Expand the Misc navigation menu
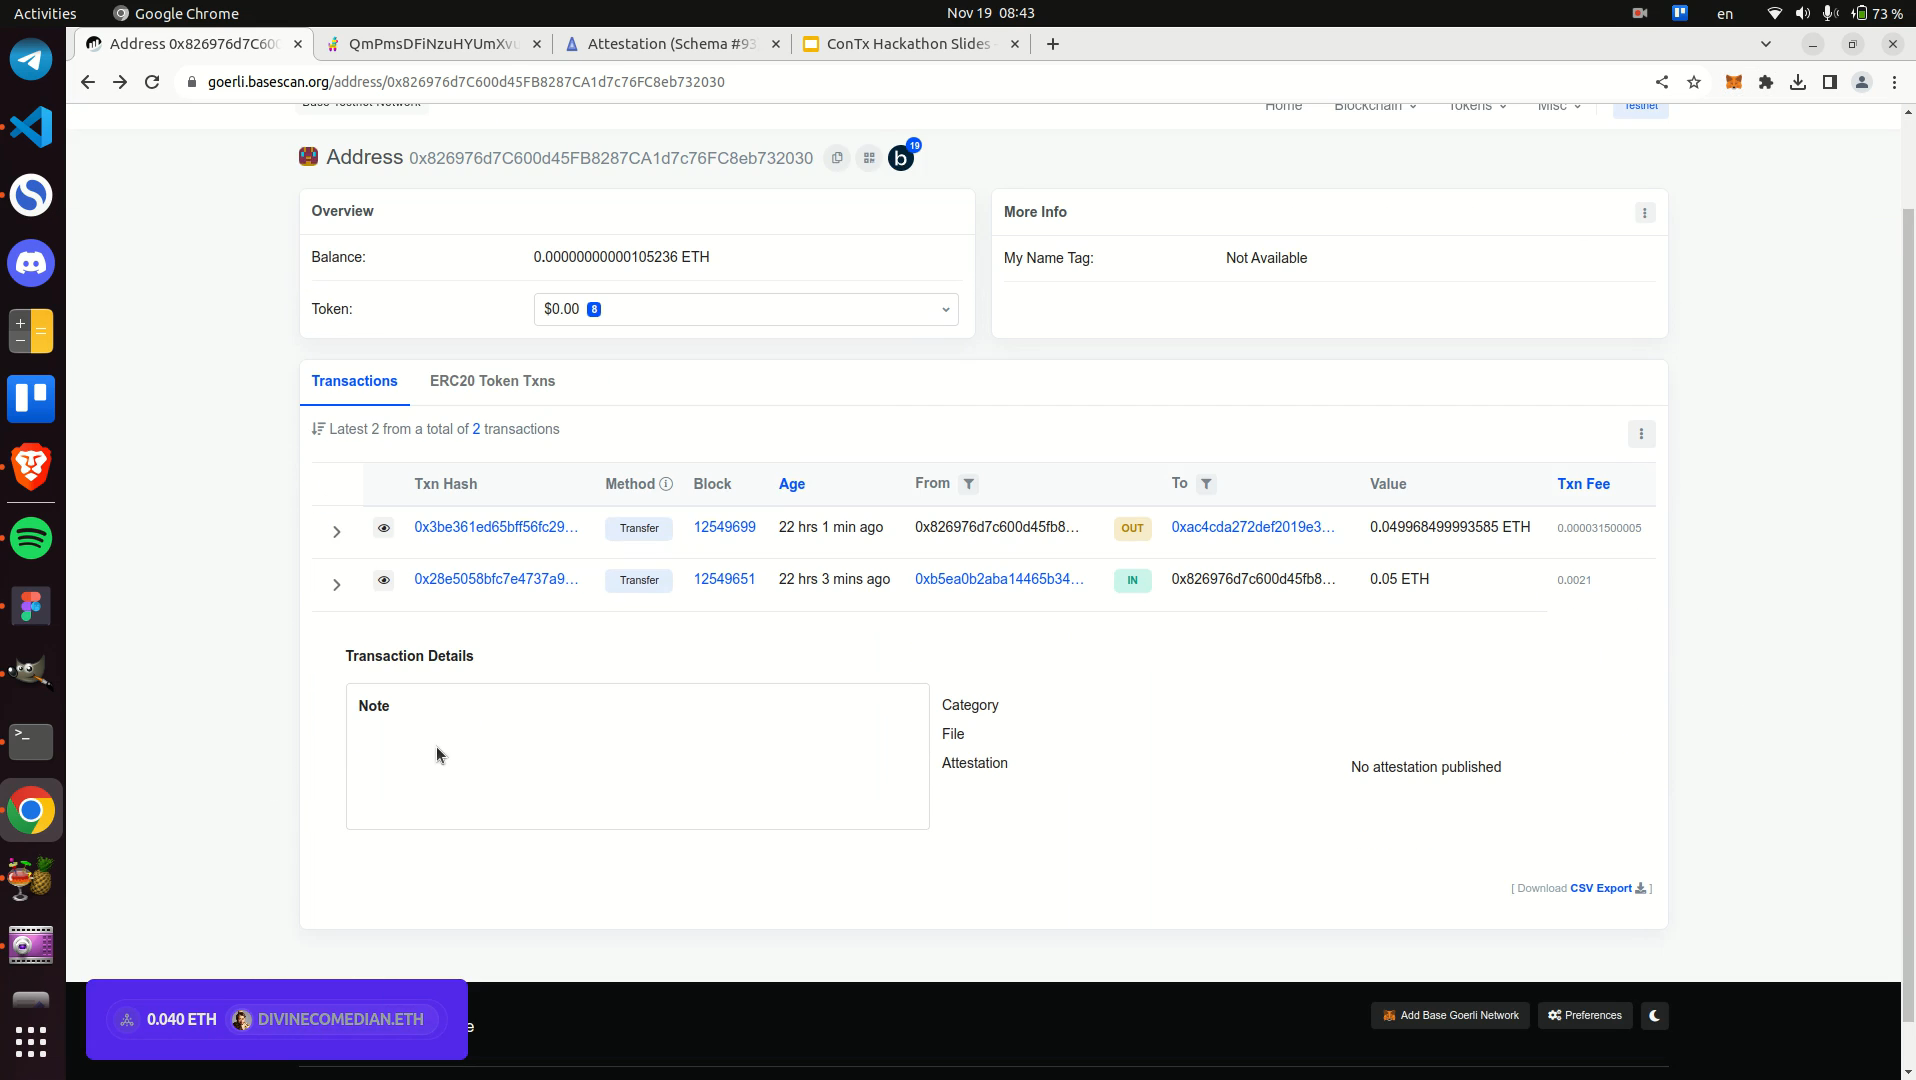This screenshot has width=1916, height=1080. [x=1559, y=106]
